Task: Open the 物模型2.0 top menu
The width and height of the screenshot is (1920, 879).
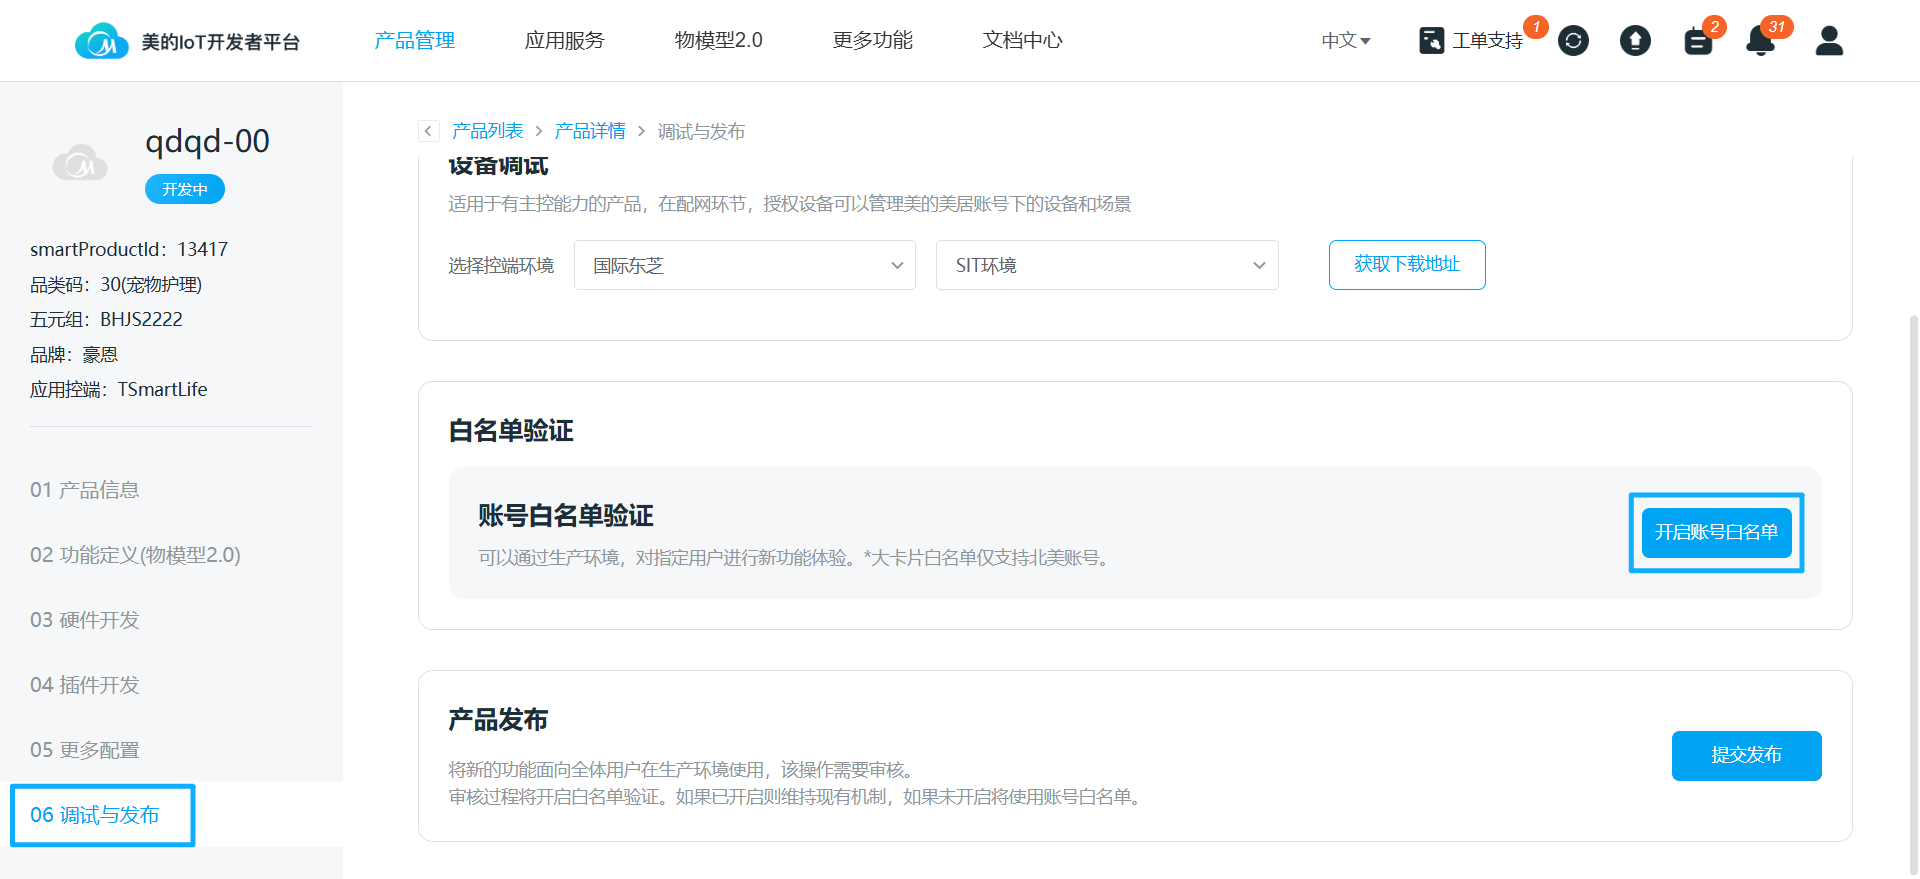Action: [718, 41]
